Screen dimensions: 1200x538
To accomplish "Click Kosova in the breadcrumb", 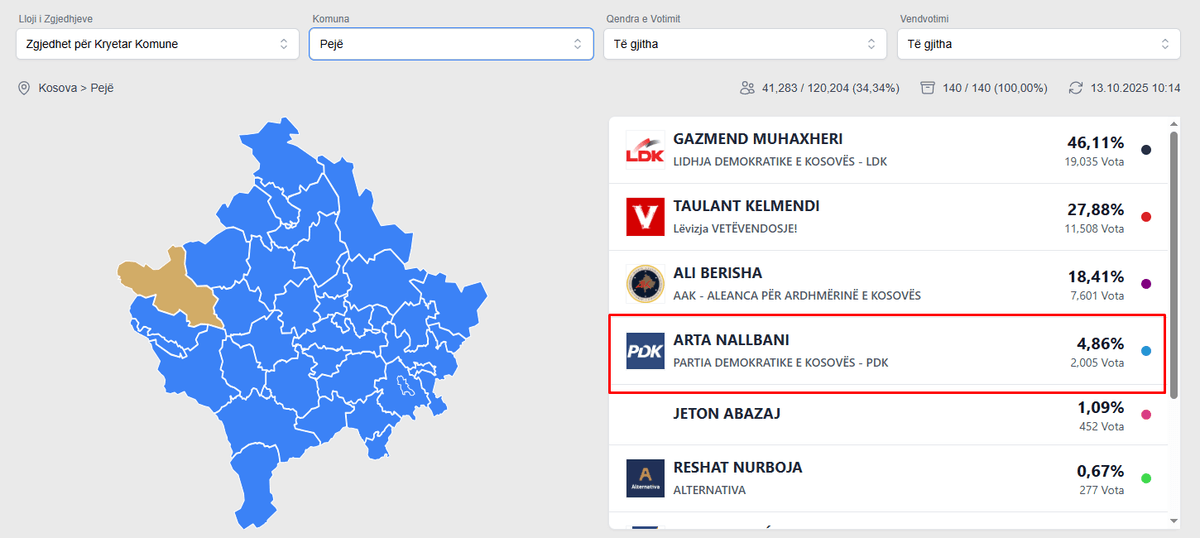I will pyautogui.click(x=58, y=88).
